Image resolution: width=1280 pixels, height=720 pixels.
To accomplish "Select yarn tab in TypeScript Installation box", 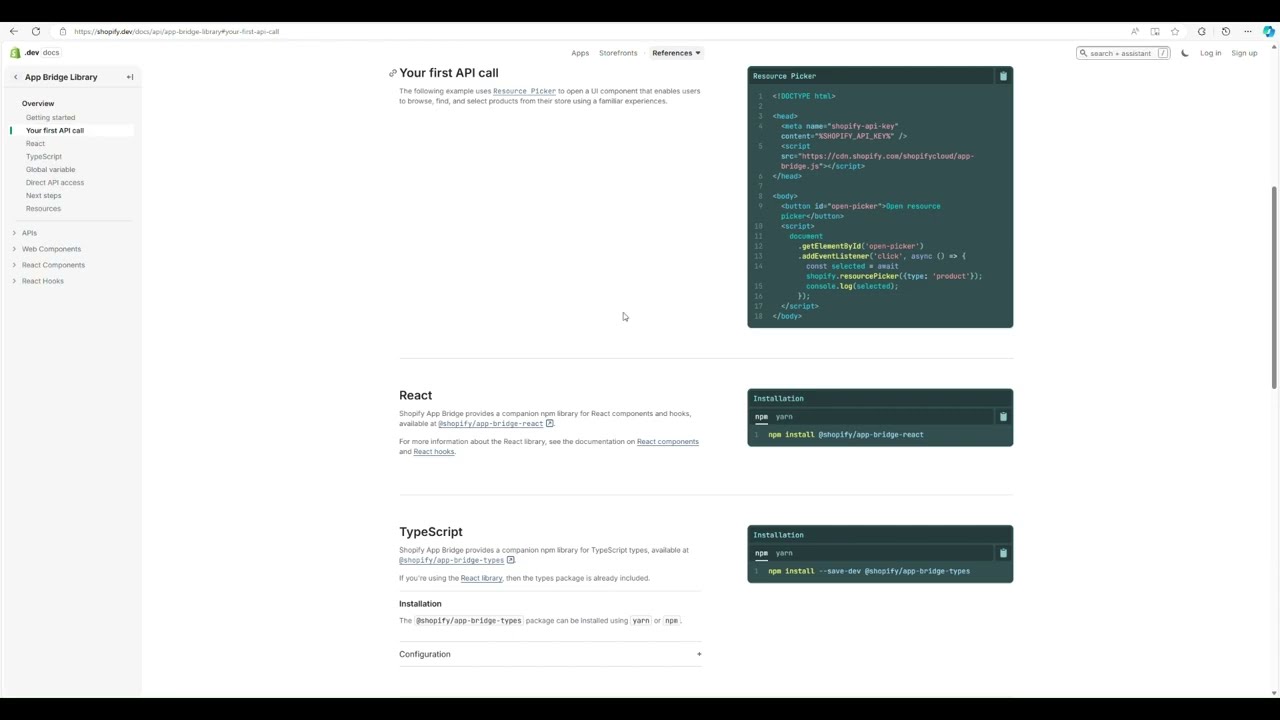I will point(784,553).
